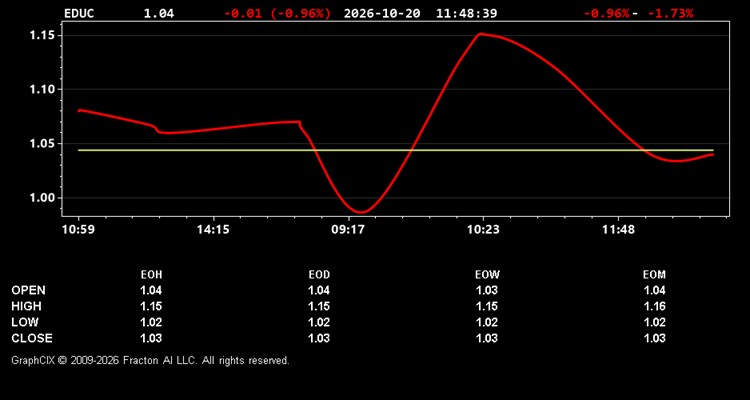Screen dimensions: 750x400
Task: Click the LOW row label
Action: pos(25,322)
